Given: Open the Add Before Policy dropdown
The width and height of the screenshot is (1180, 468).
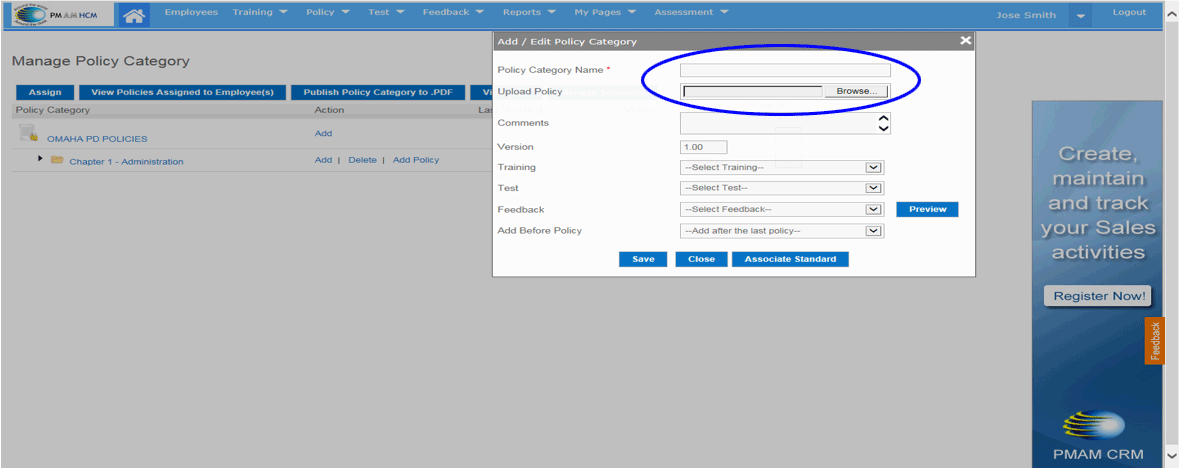Looking at the screenshot, I should (781, 231).
